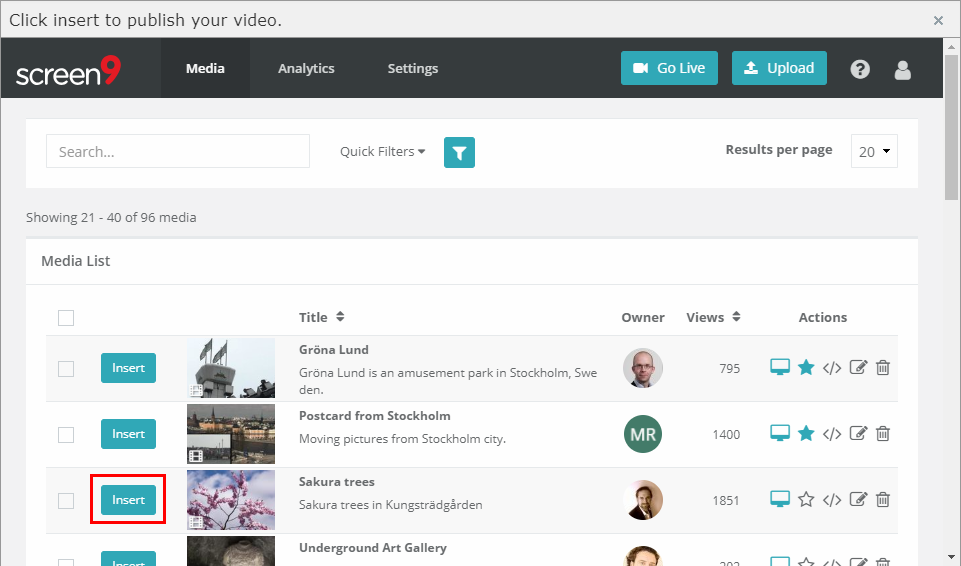Viewport: 961px width, 566px height.
Task: Click the Sakura trees cherry blossom thumbnail
Action: 230,500
